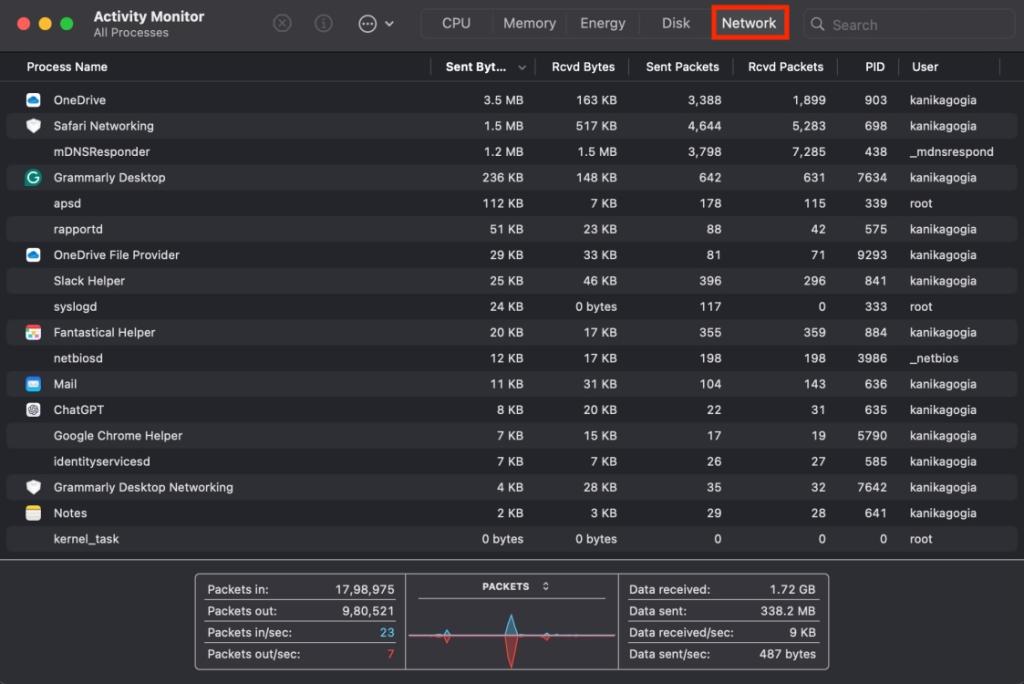The width and height of the screenshot is (1024, 684).
Task: Sort processes by the Rcvd Bytes column
Action: pos(583,67)
